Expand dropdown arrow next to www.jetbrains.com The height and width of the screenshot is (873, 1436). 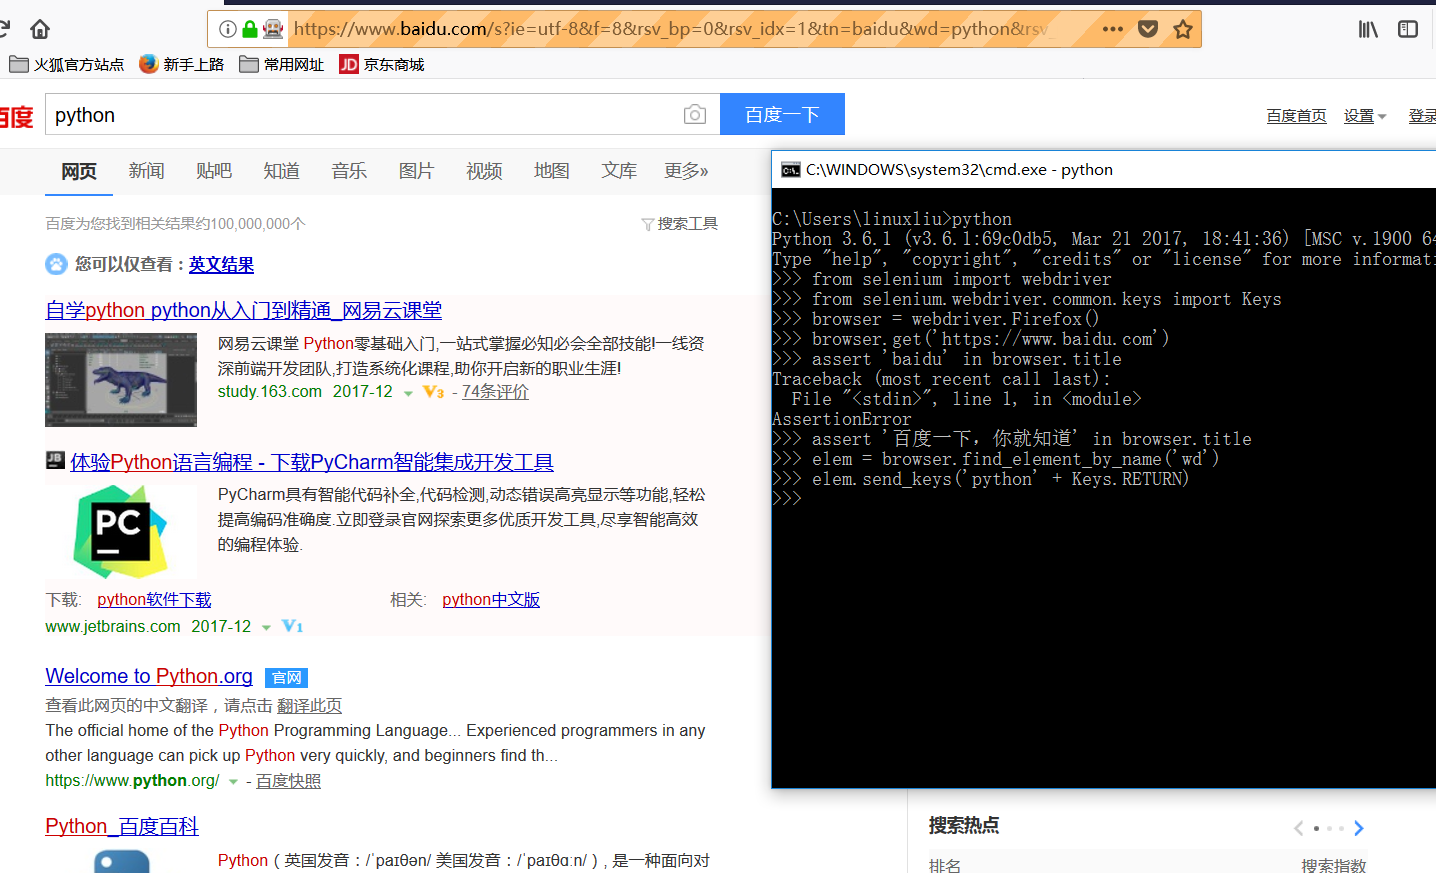coord(266,627)
